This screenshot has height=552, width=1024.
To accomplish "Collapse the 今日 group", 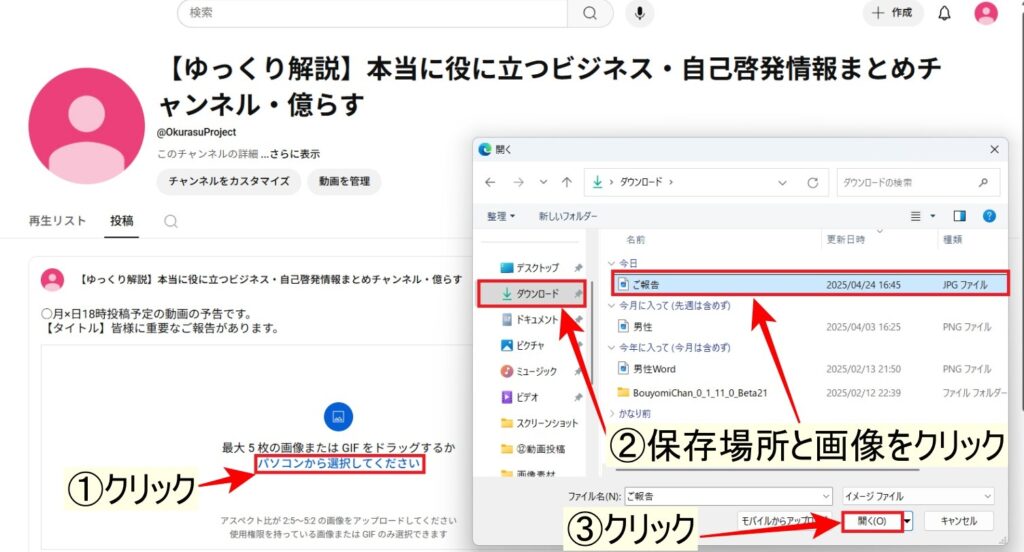I will [x=612, y=263].
